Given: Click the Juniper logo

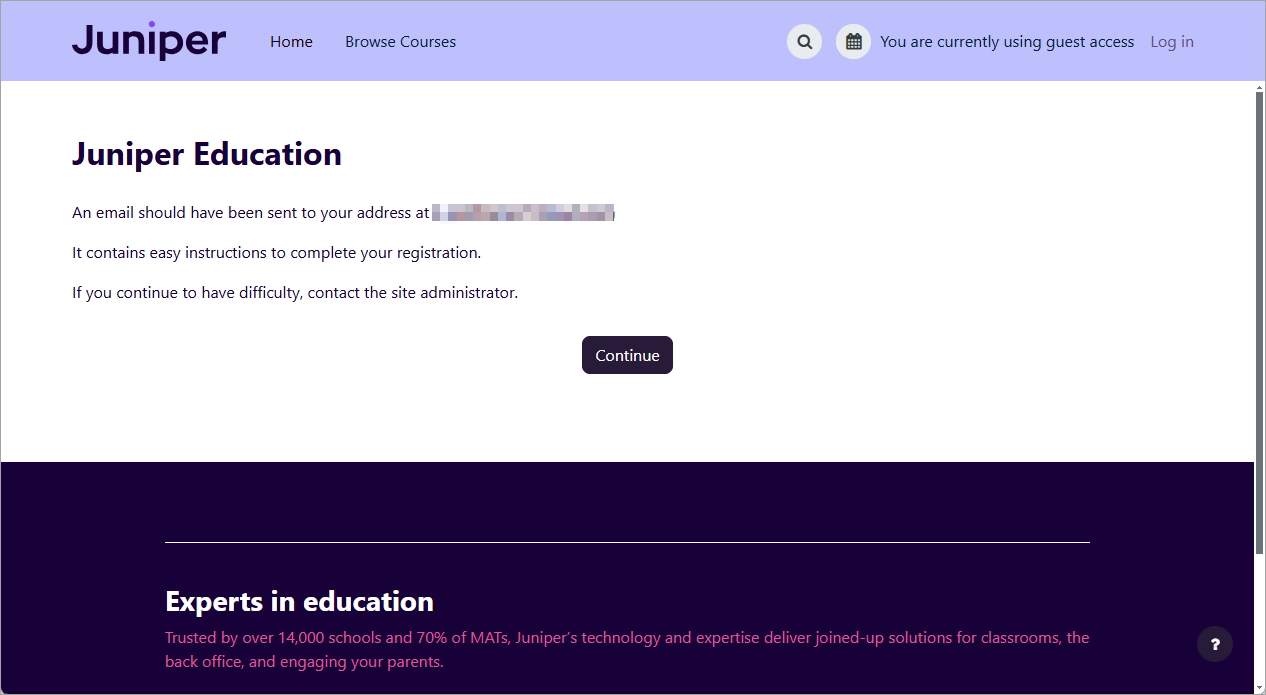Looking at the screenshot, I should pos(149,41).
